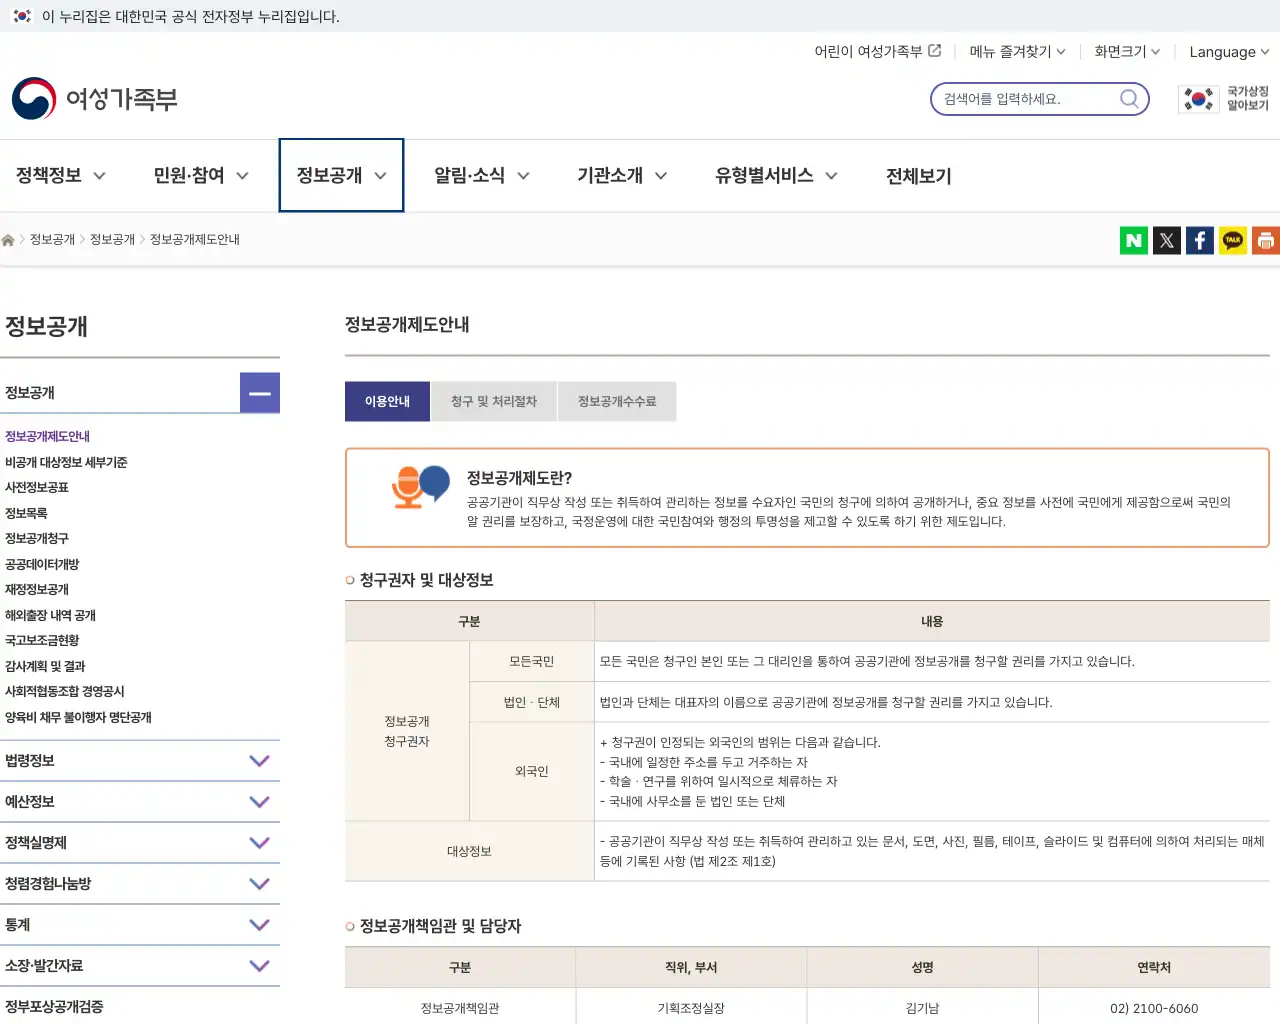Viewport: 1280px width, 1024px height.
Task: Open the 정책정보 main menu
Action: (61, 175)
